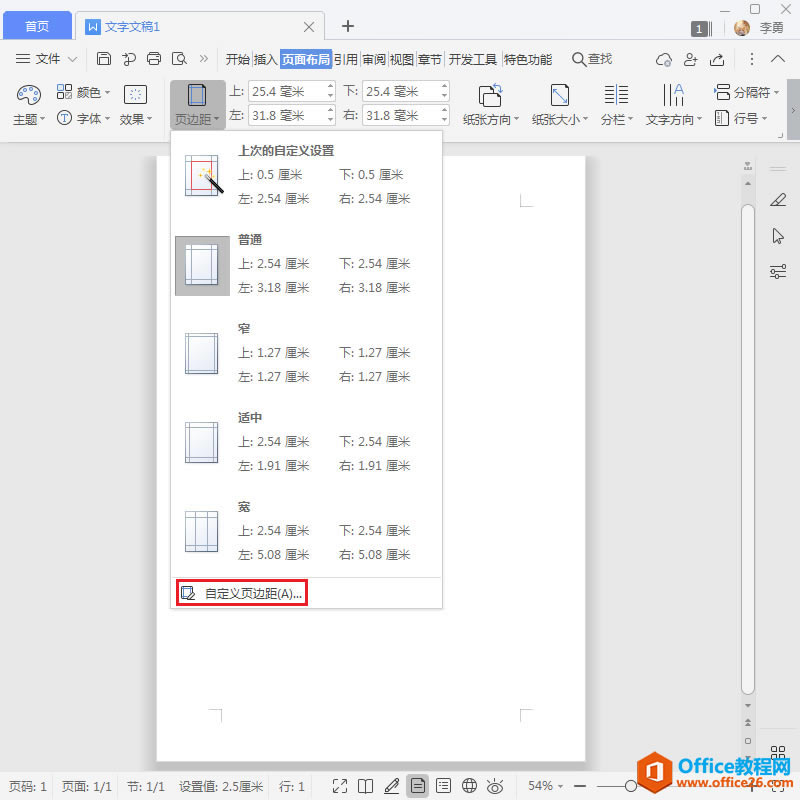
Task: Click the fullscreen view icon in status bar
Action: [x=340, y=786]
